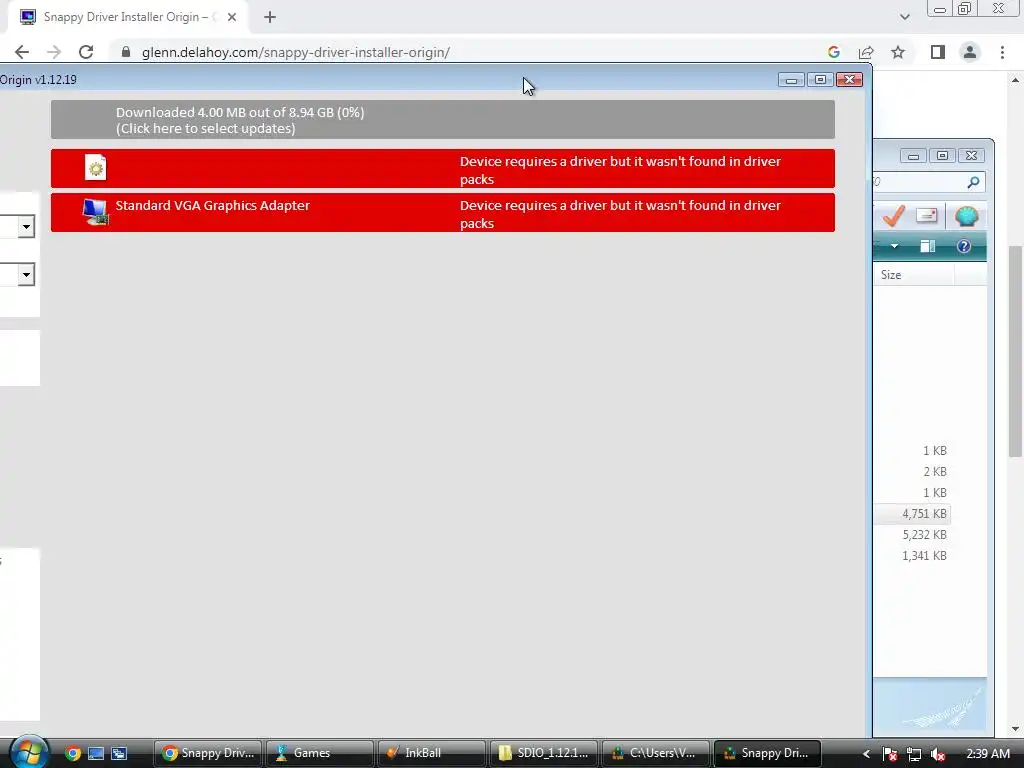Screen dimensions: 1024x768
Task: Bookmark this page with star icon
Action: [x=898, y=52]
